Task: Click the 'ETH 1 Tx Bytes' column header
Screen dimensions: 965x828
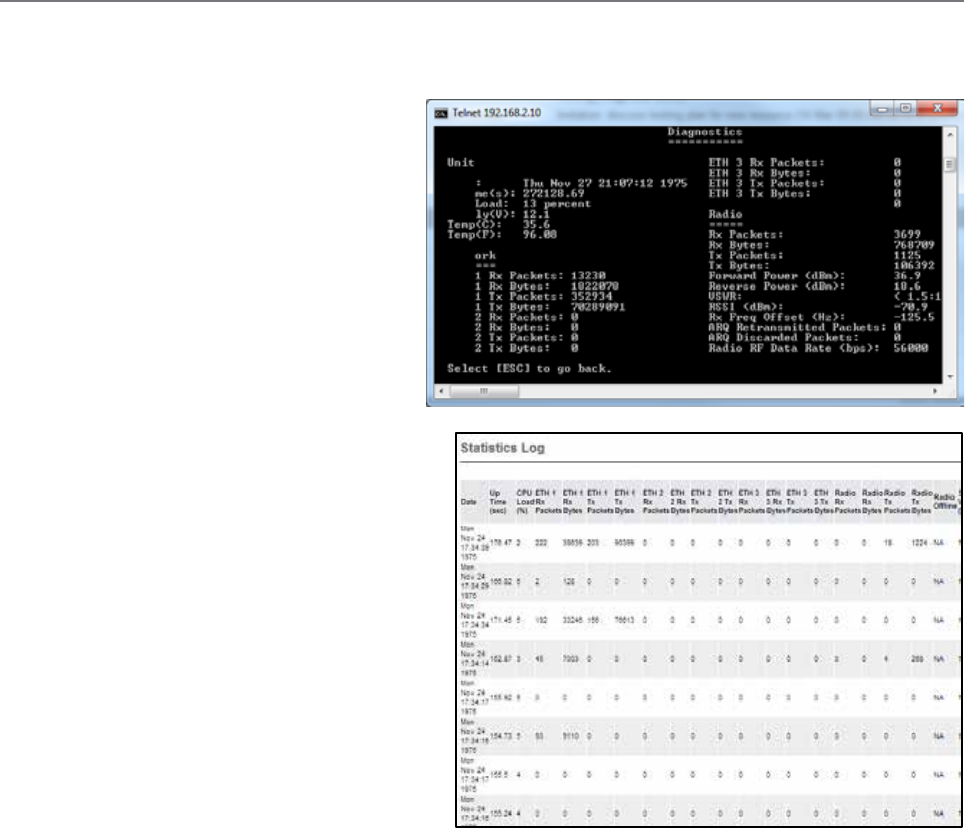Action: pos(624,502)
